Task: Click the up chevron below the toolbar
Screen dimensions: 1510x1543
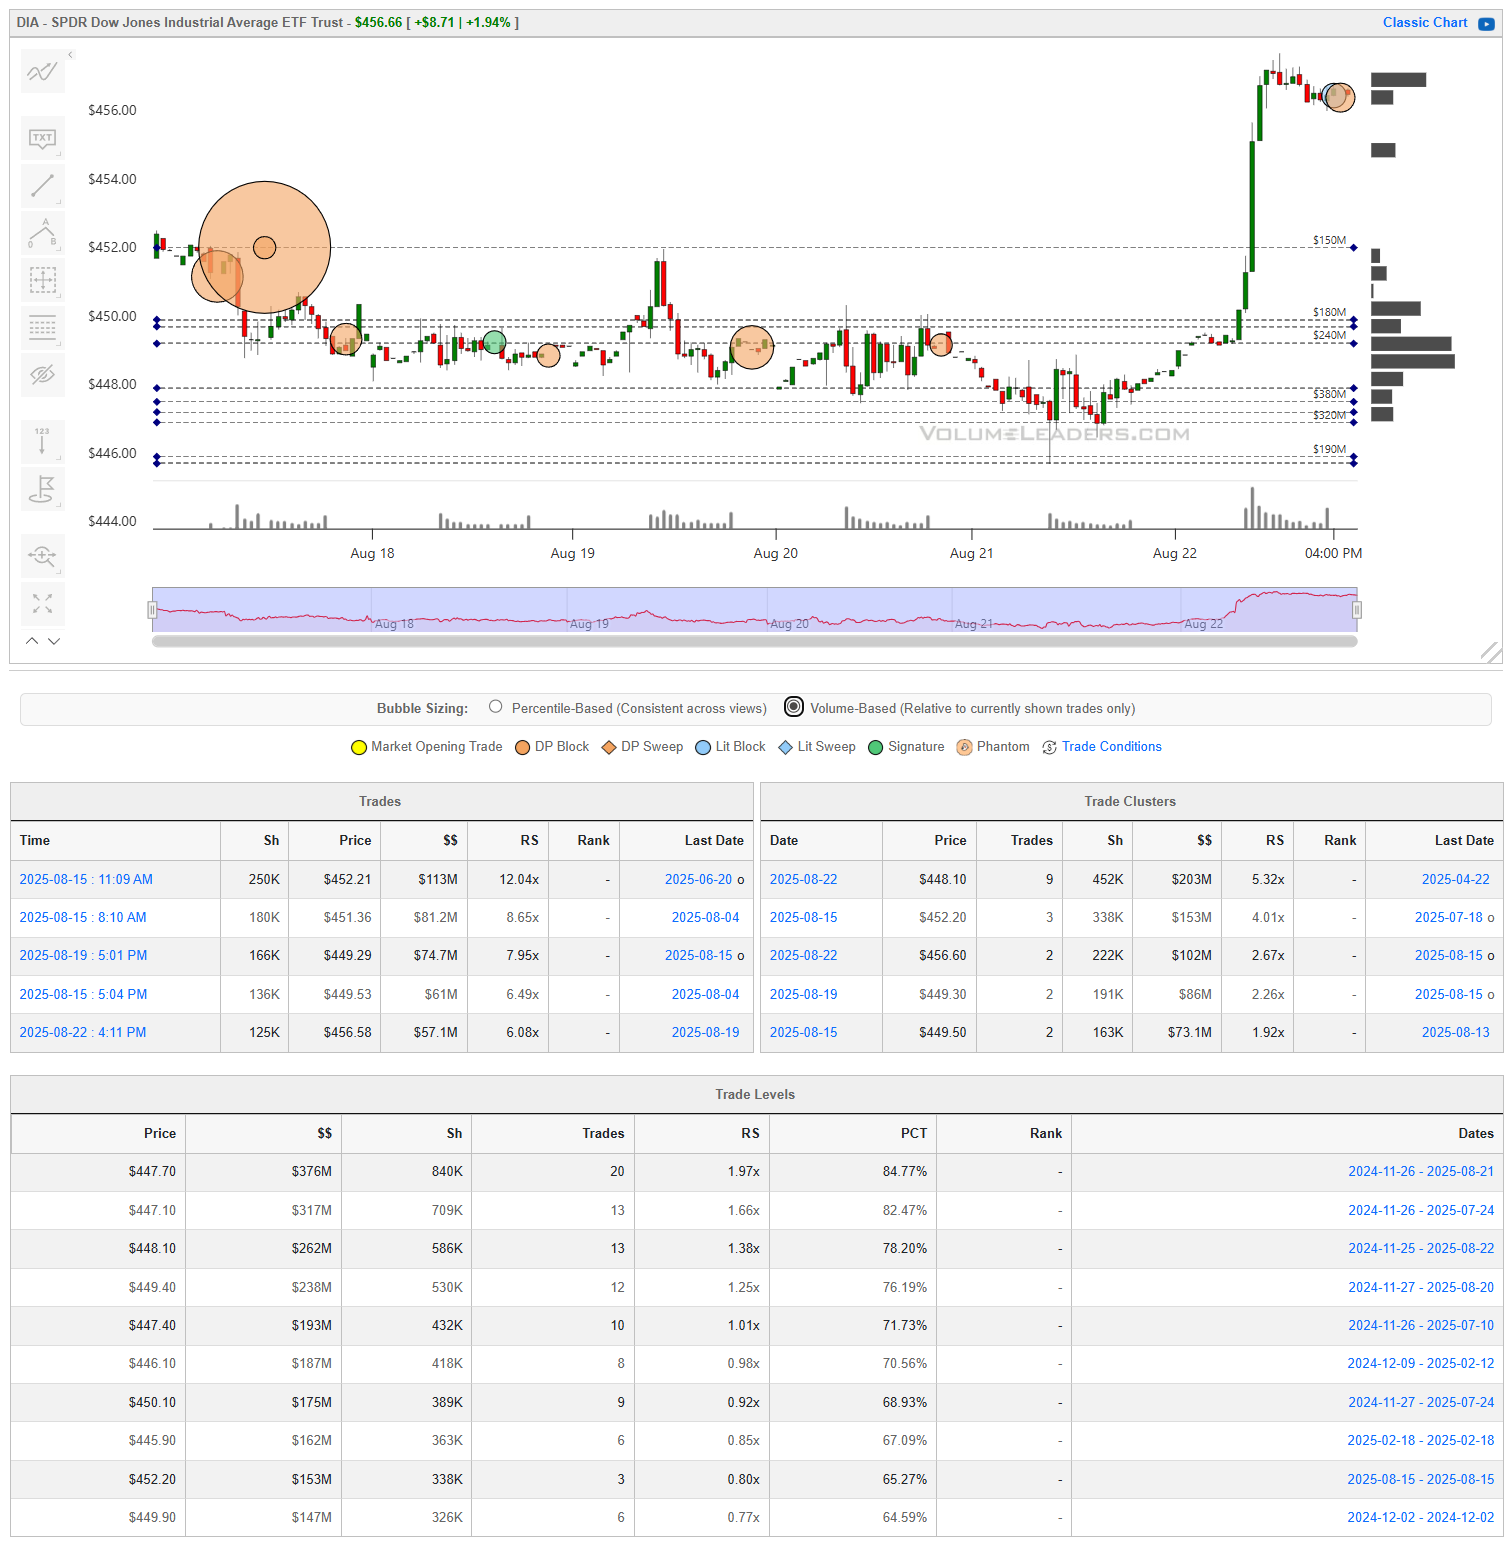Action: click(x=32, y=641)
